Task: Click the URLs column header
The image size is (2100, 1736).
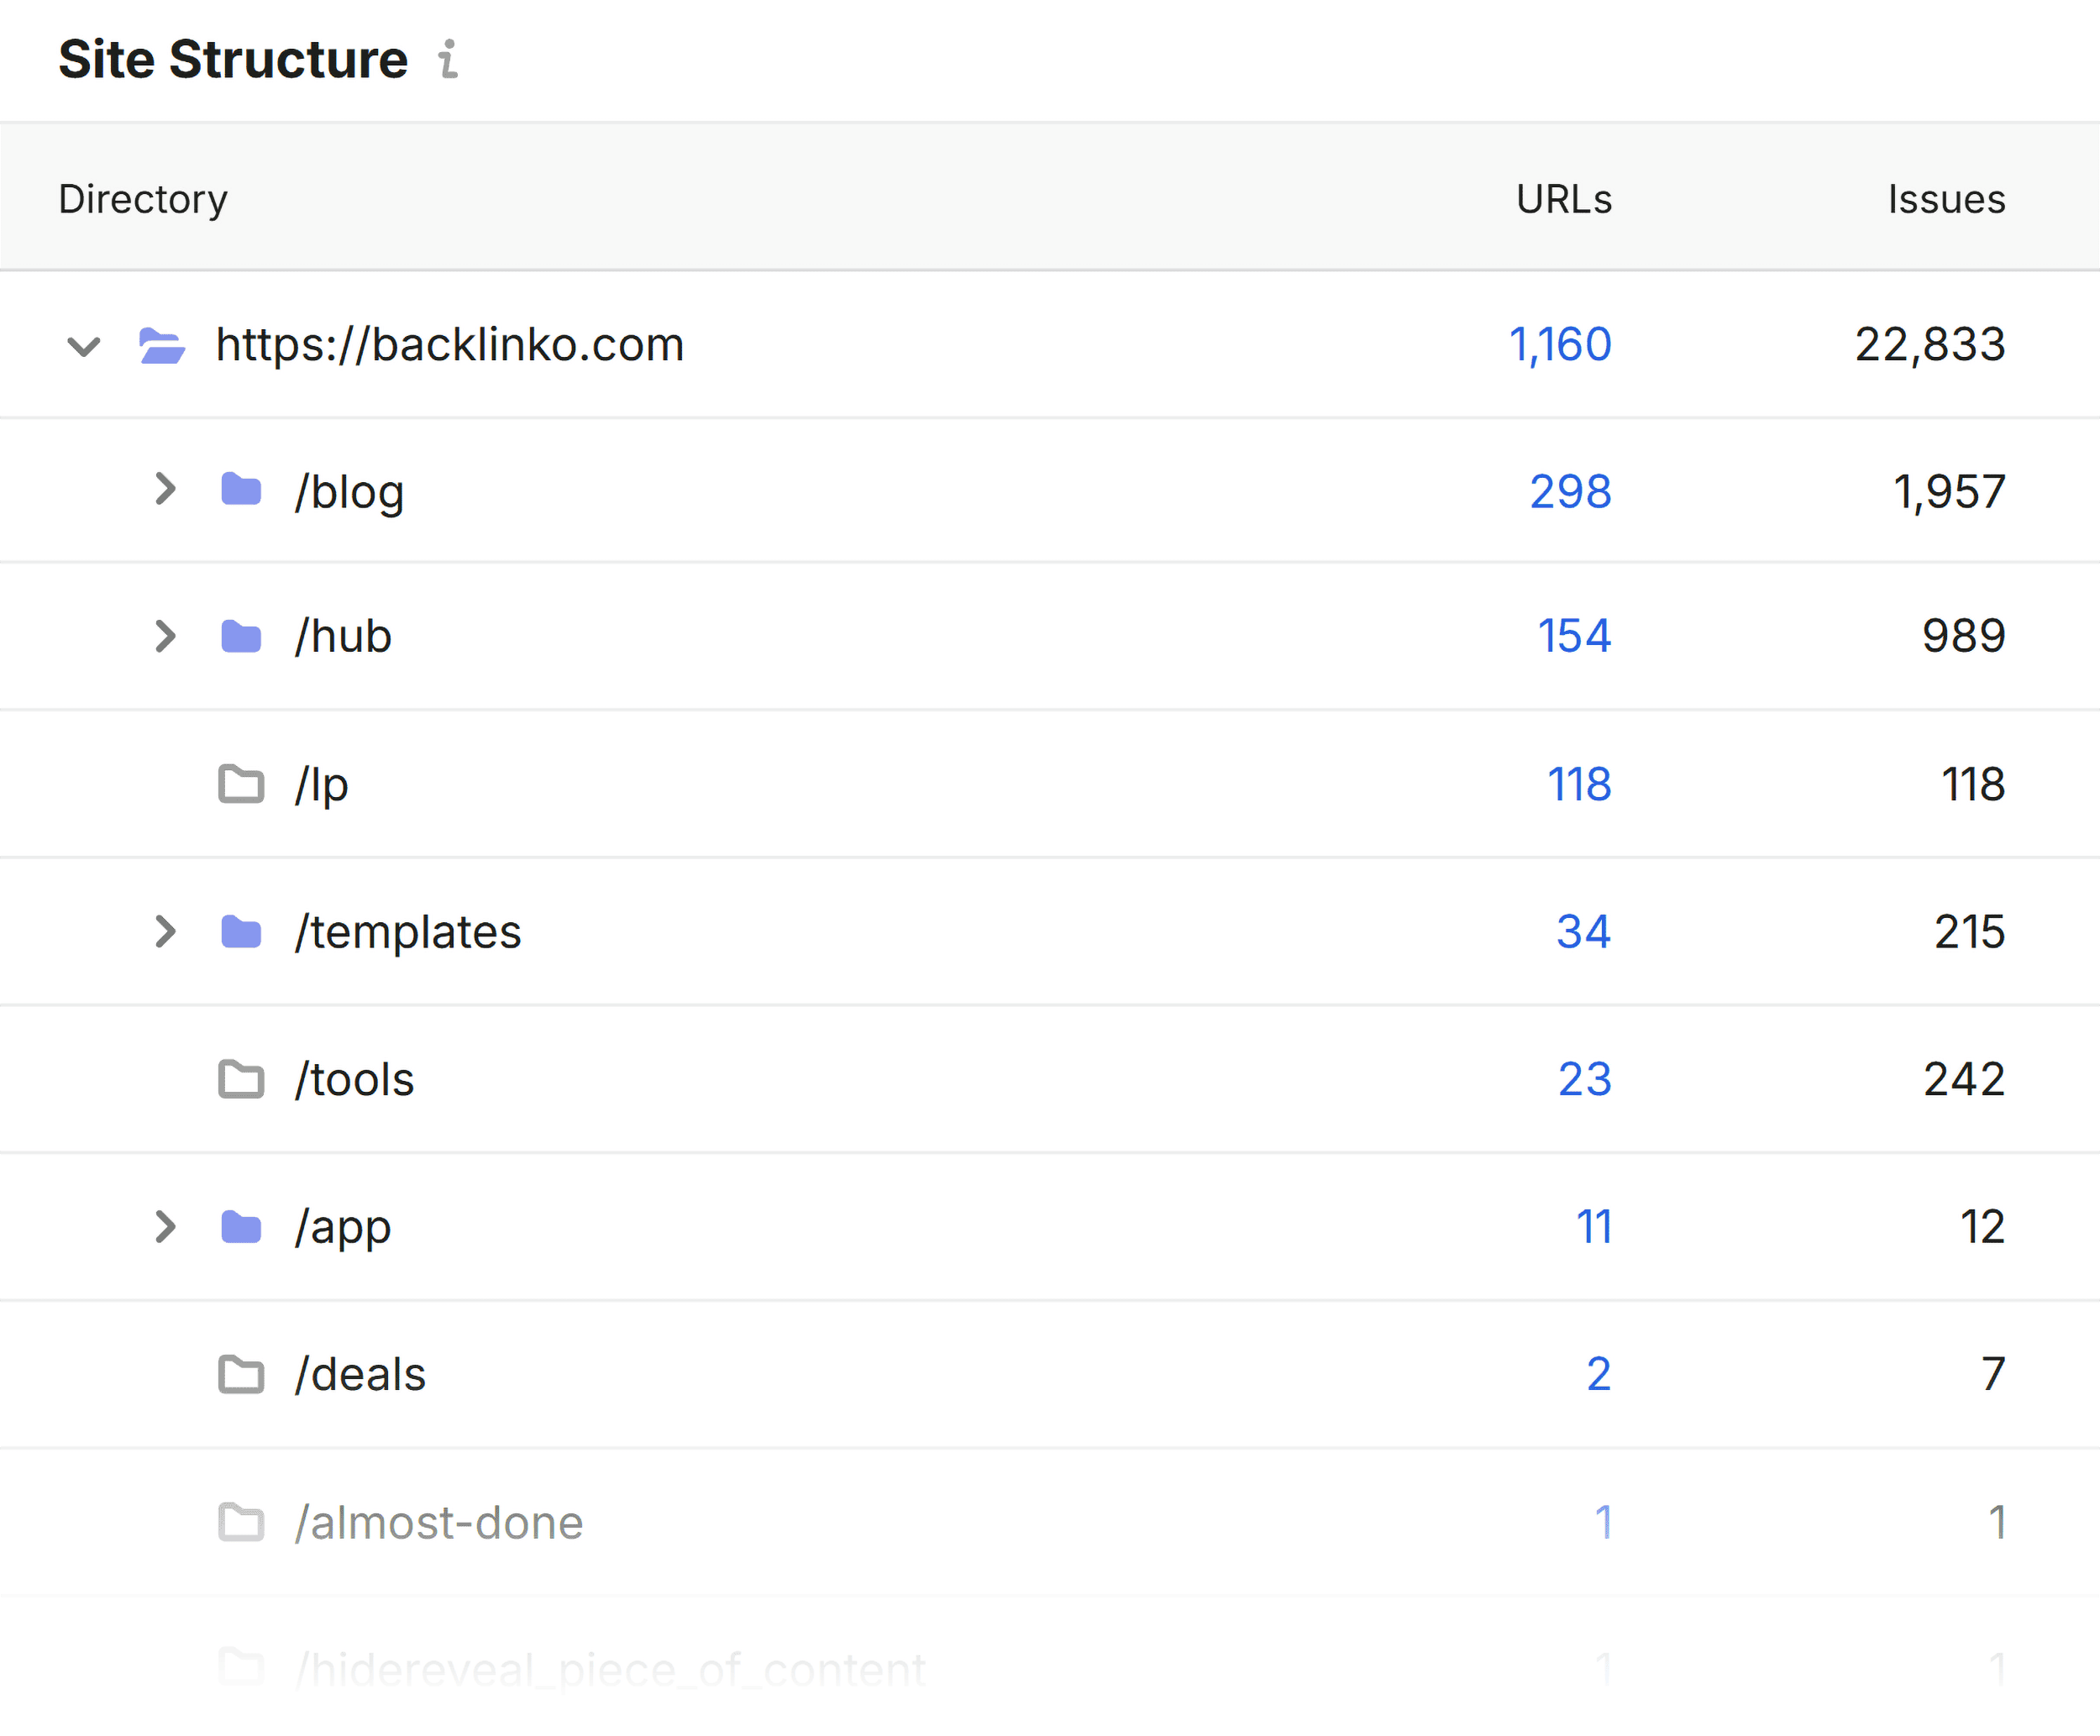Action: [x=1564, y=199]
